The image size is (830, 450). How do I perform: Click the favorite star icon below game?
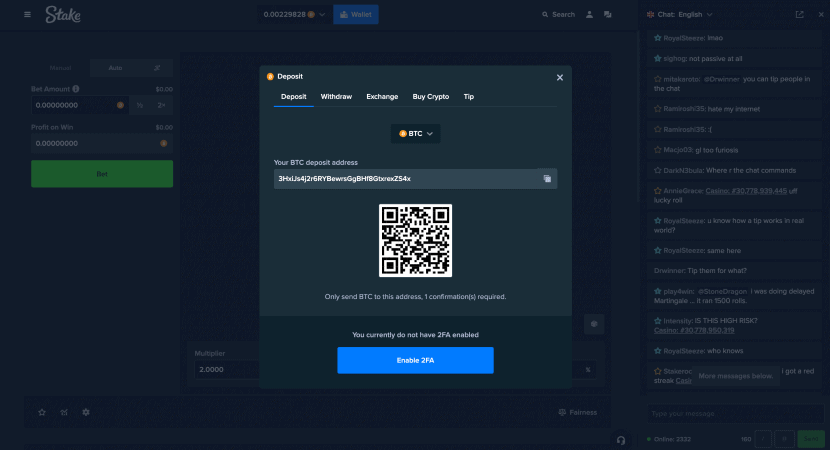(42, 412)
